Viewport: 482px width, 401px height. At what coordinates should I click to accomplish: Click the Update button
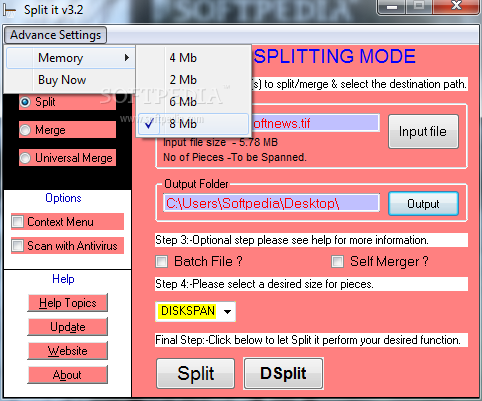(x=68, y=327)
